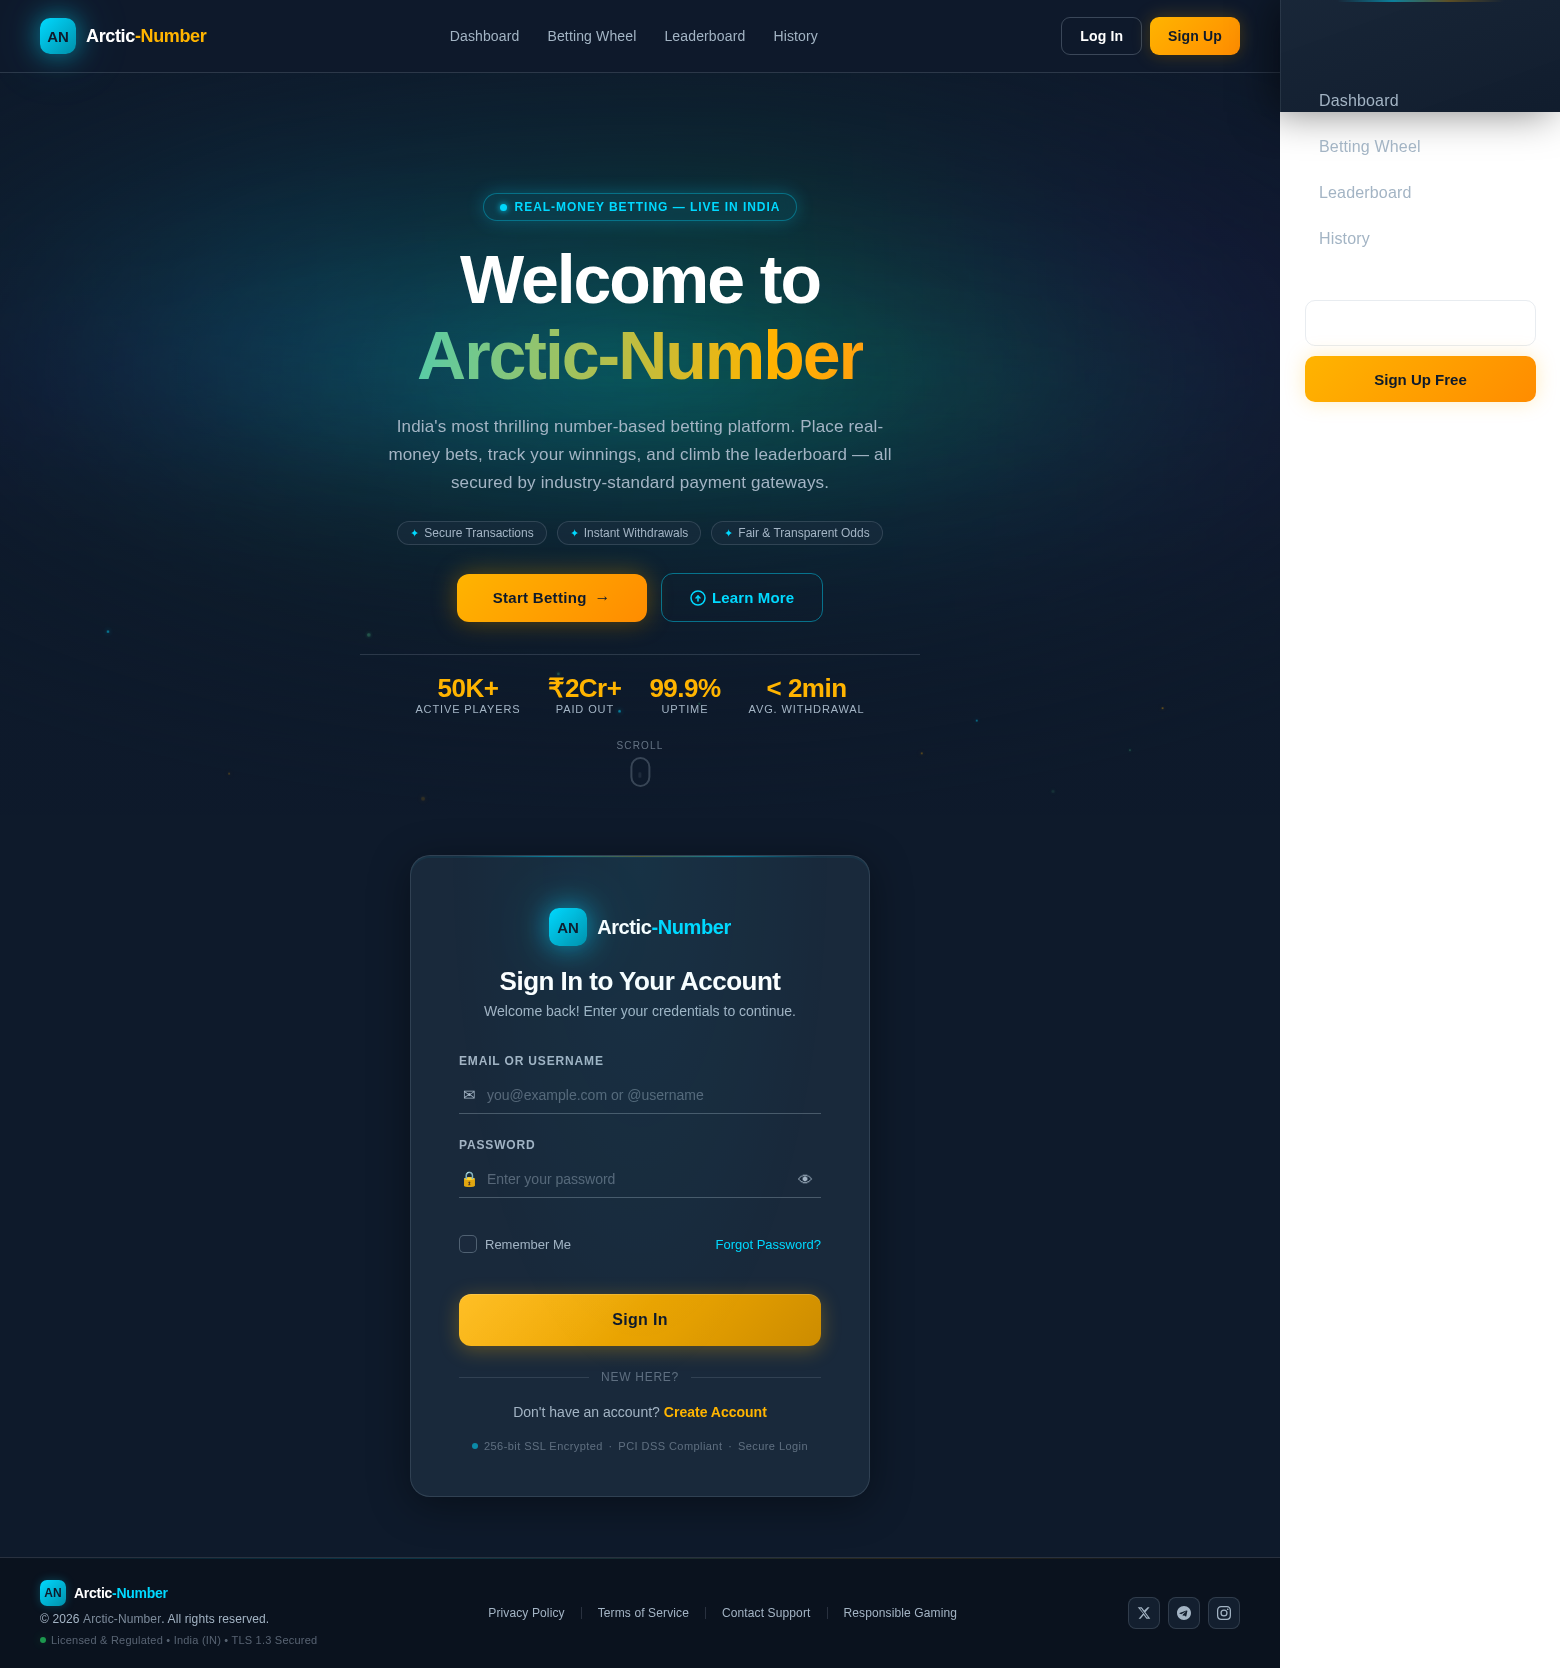This screenshot has height=1668, width=1560.
Task: Click the Real-Money Betting live badge
Action: pyautogui.click(x=640, y=207)
